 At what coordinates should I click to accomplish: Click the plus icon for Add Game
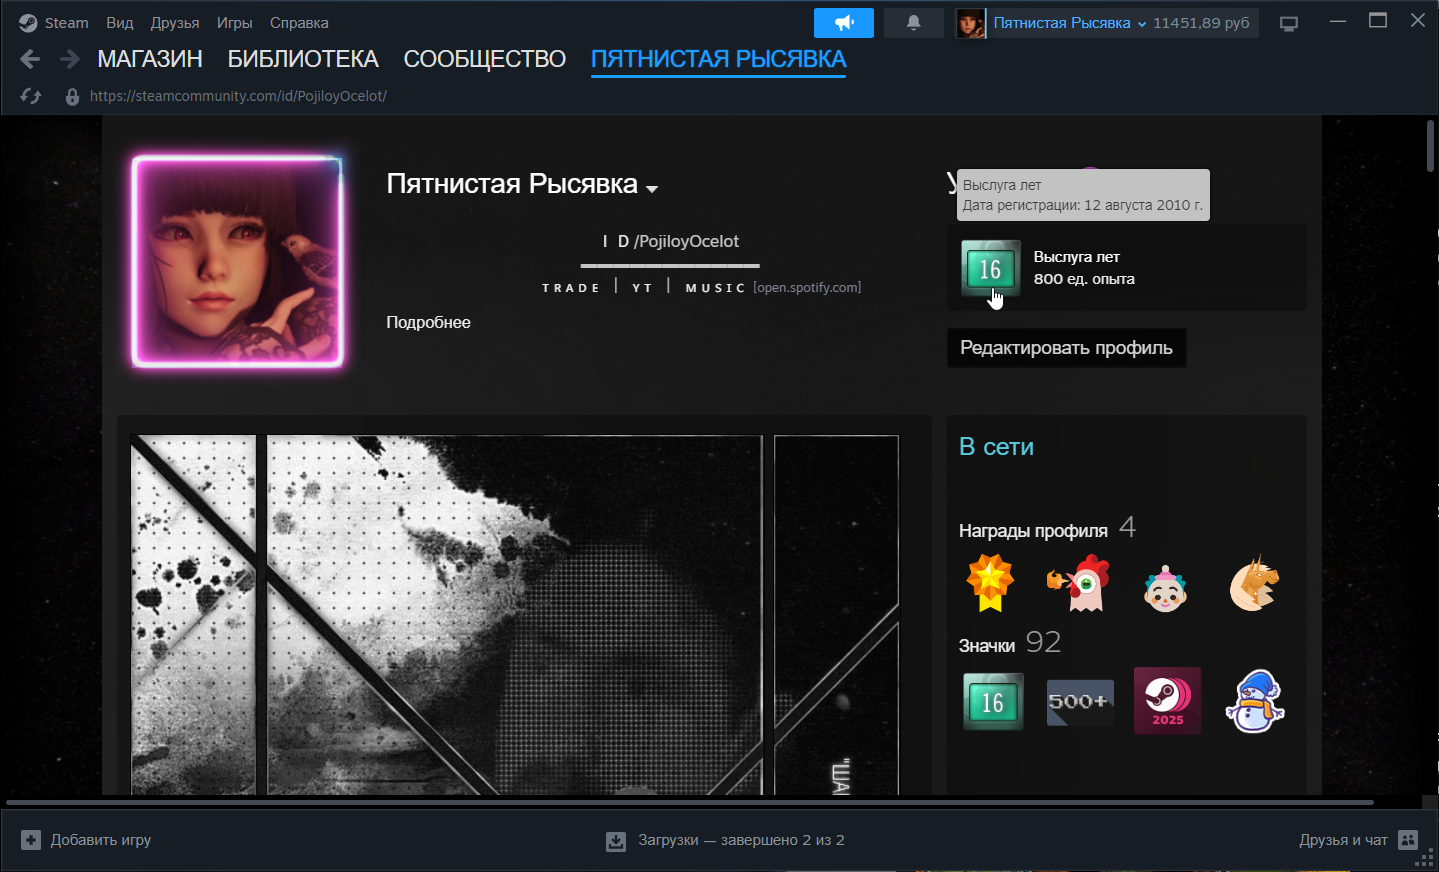pos(31,840)
